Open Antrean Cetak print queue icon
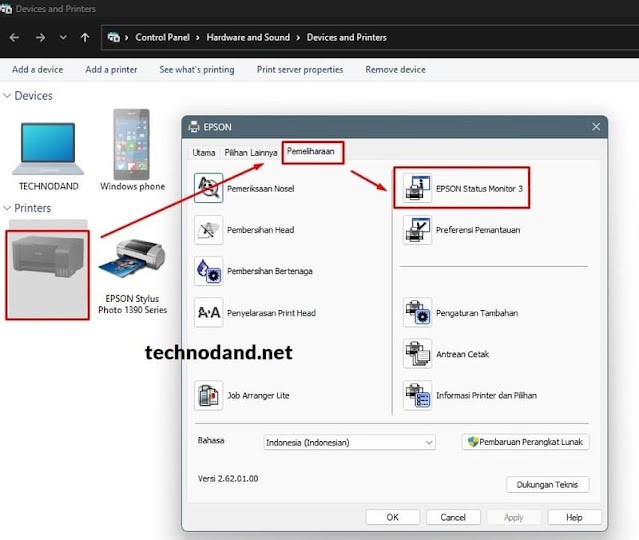Image resolution: width=639 pixels, height=540 pixels. 417,354
